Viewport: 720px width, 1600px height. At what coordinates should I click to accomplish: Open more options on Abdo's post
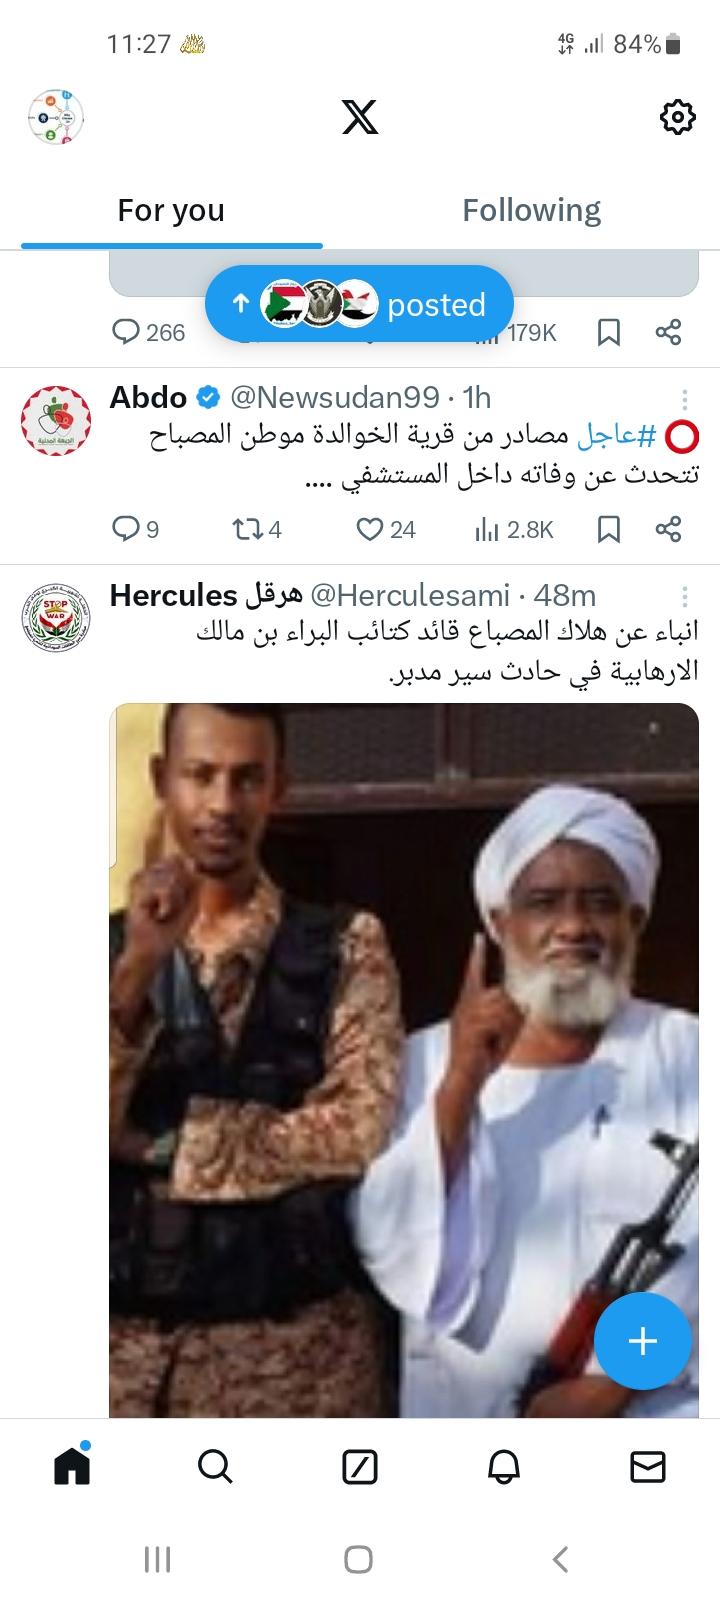coord(685,400)
